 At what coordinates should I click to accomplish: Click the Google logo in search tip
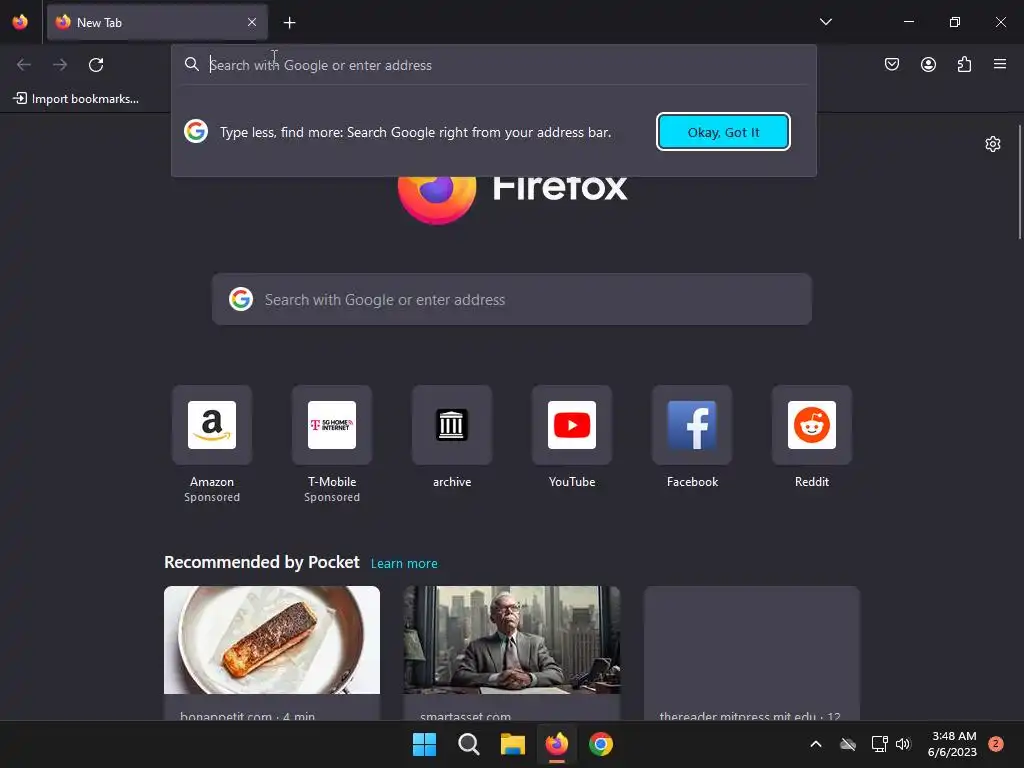pos(196,131)
